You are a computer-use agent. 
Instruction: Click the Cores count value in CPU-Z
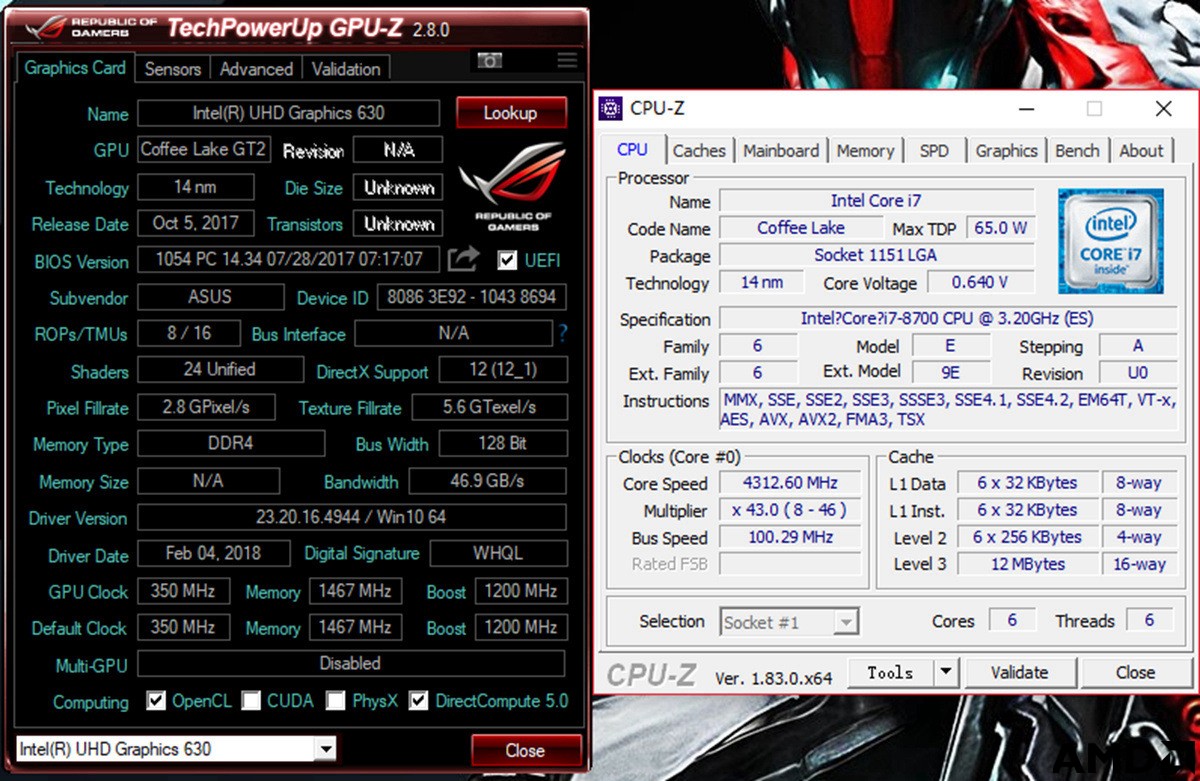(1012, 620)
